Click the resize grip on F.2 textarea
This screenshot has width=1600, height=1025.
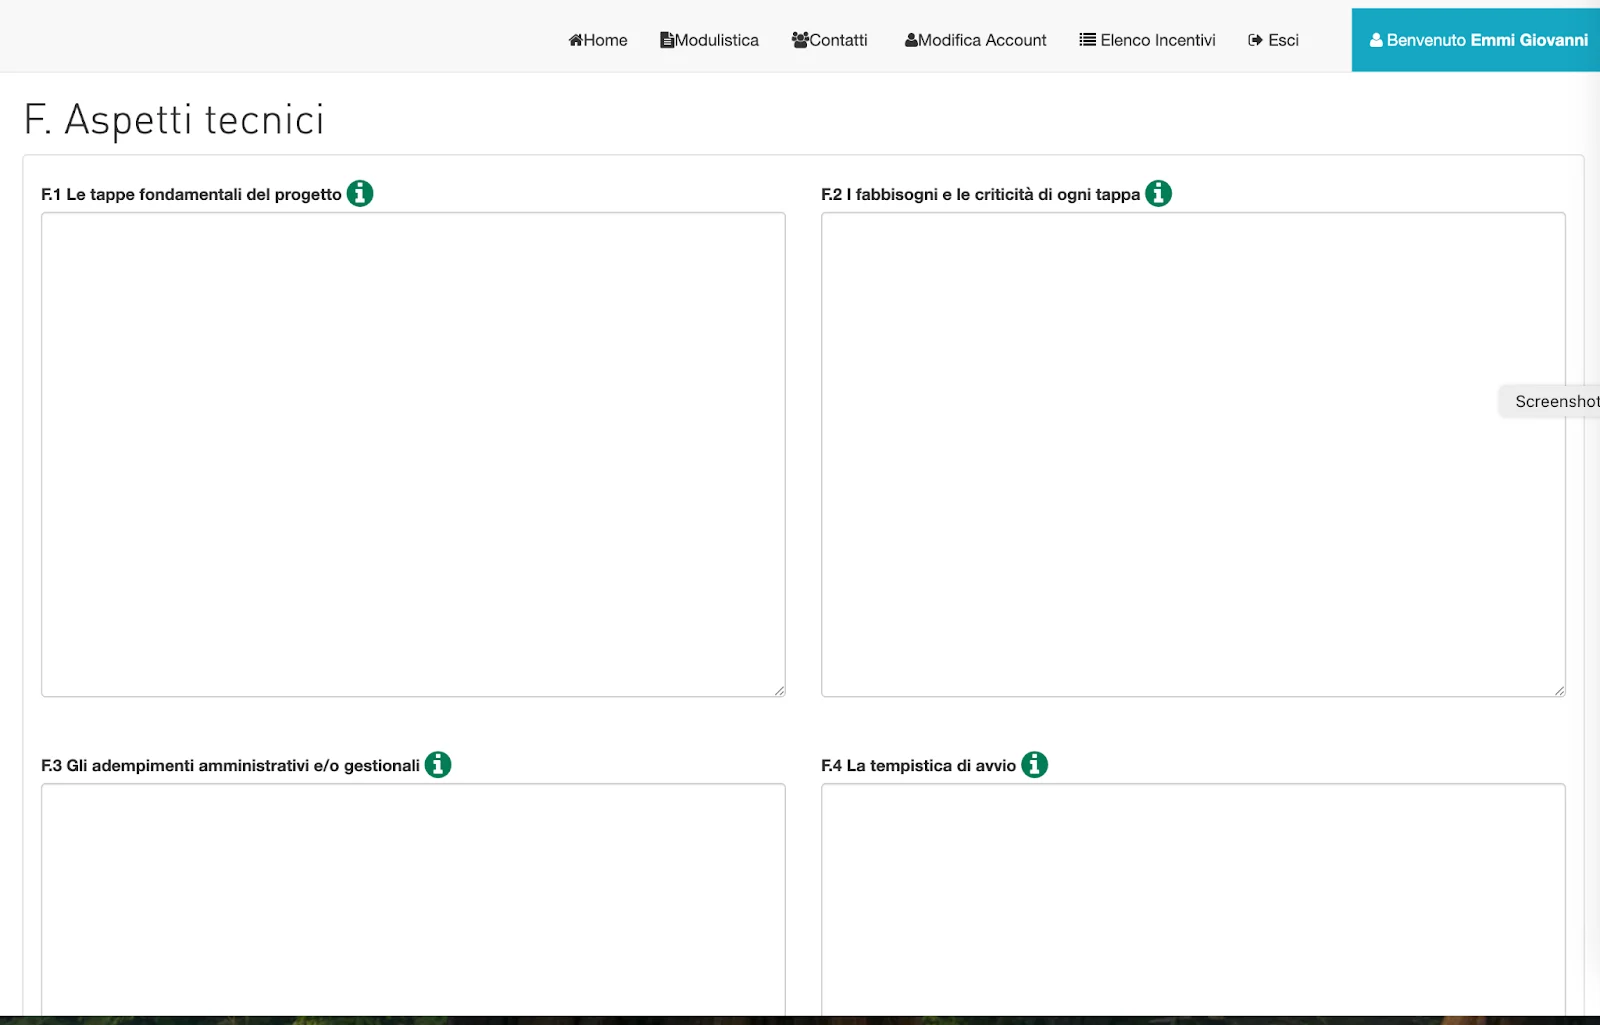(x=1559, y=690)
